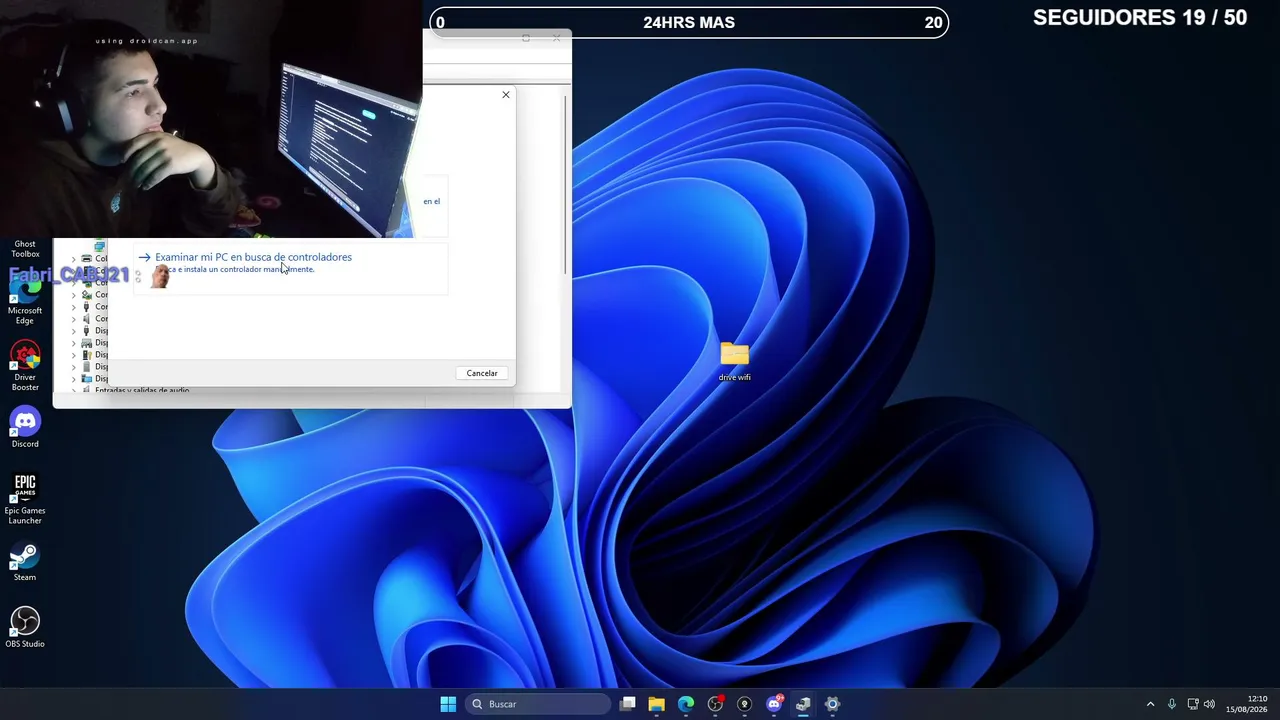Image resolution: width=1280 pixels, height=720 pixels.
Task: Click the Cancelar button in driver dialog
Action: point(482,373)
